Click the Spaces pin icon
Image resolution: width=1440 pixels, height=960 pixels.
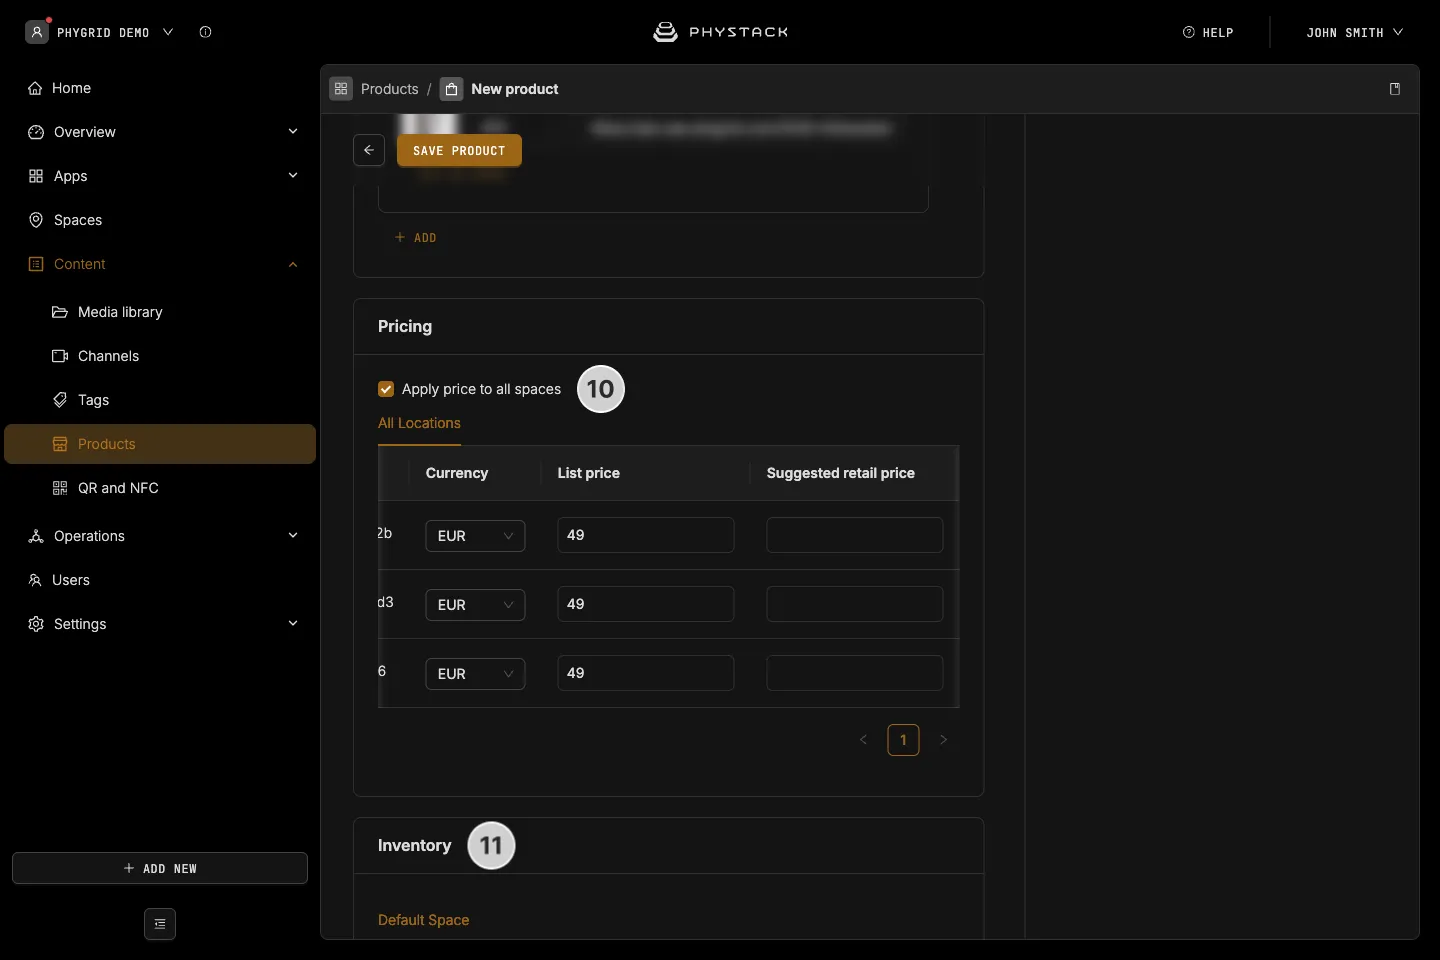pyautogui.click(x=36, y=220)
